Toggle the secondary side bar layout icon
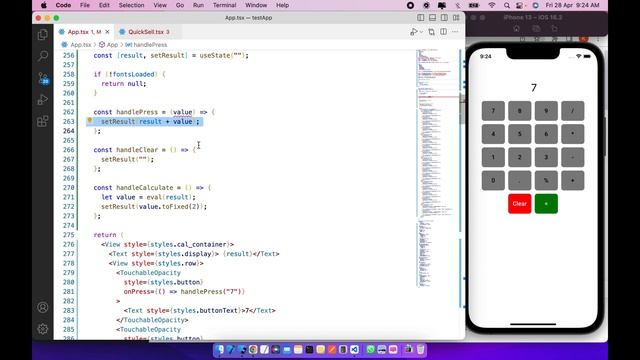Screen dimensions: 640x360 click(x=444, y=18)
